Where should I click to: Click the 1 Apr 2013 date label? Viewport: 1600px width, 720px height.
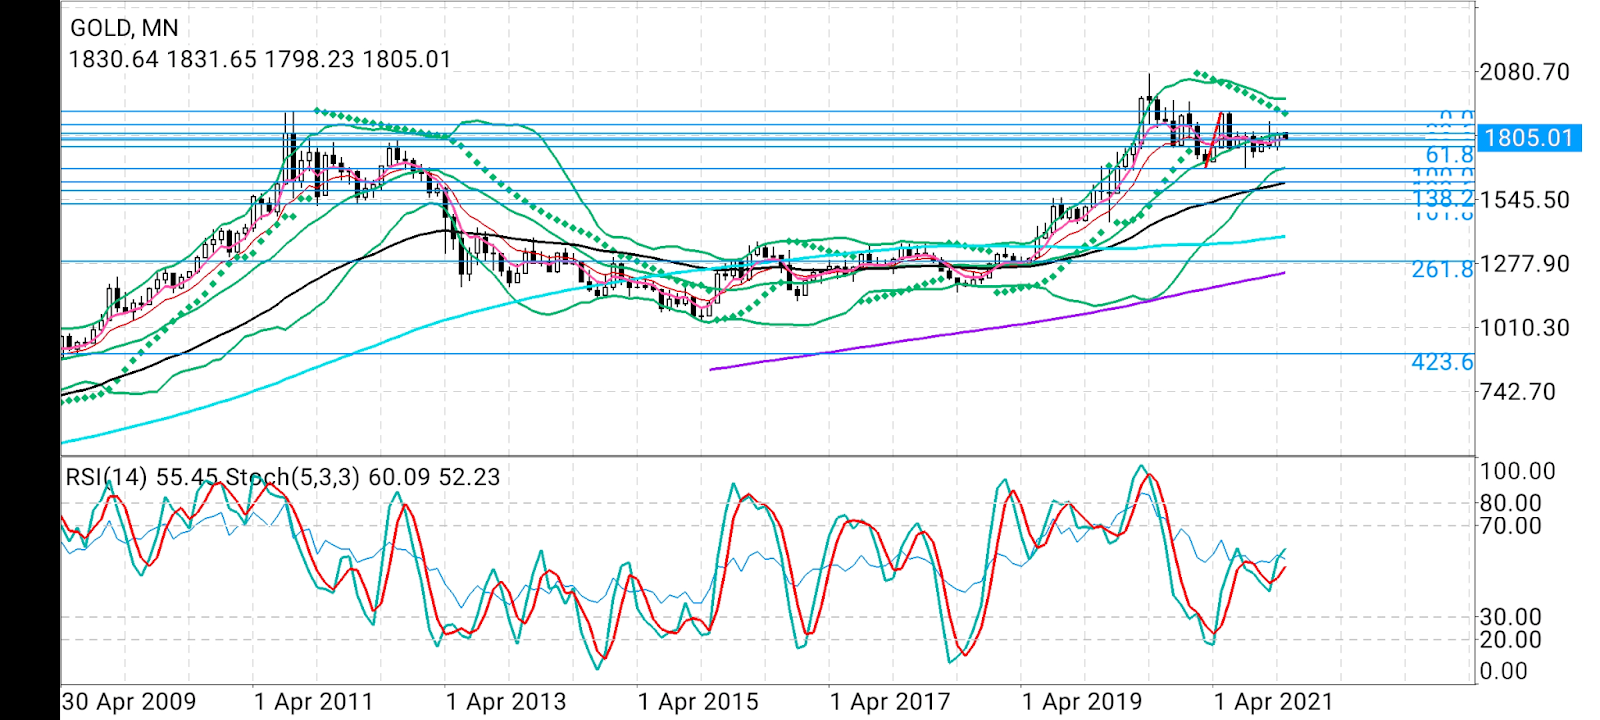tap(506, 702)
